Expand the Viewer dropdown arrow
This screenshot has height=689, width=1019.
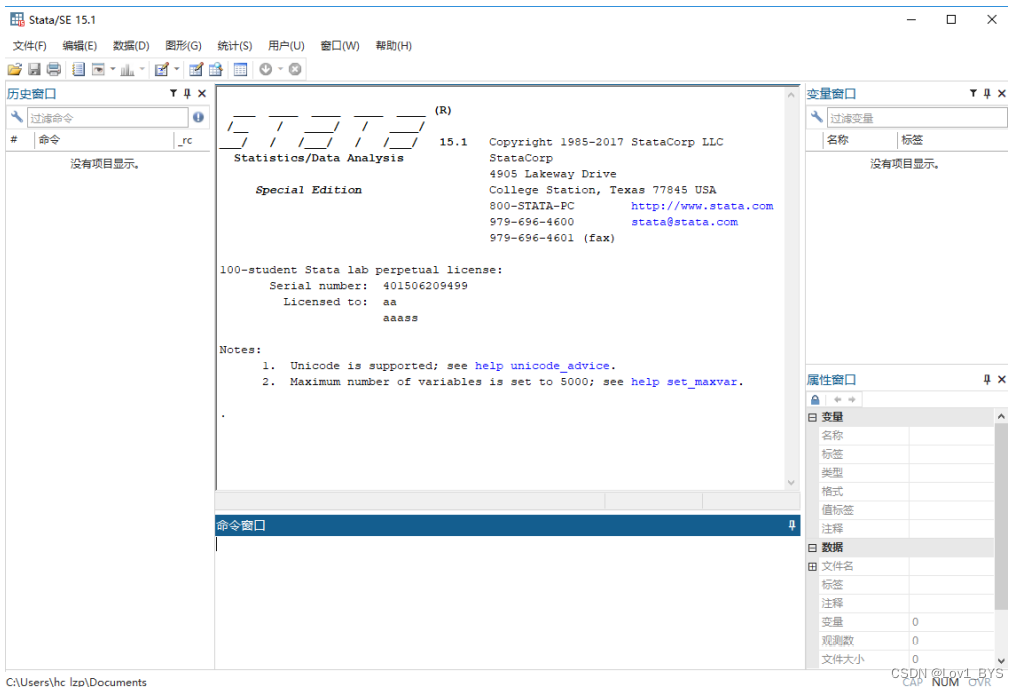click(x=112, y=69)
